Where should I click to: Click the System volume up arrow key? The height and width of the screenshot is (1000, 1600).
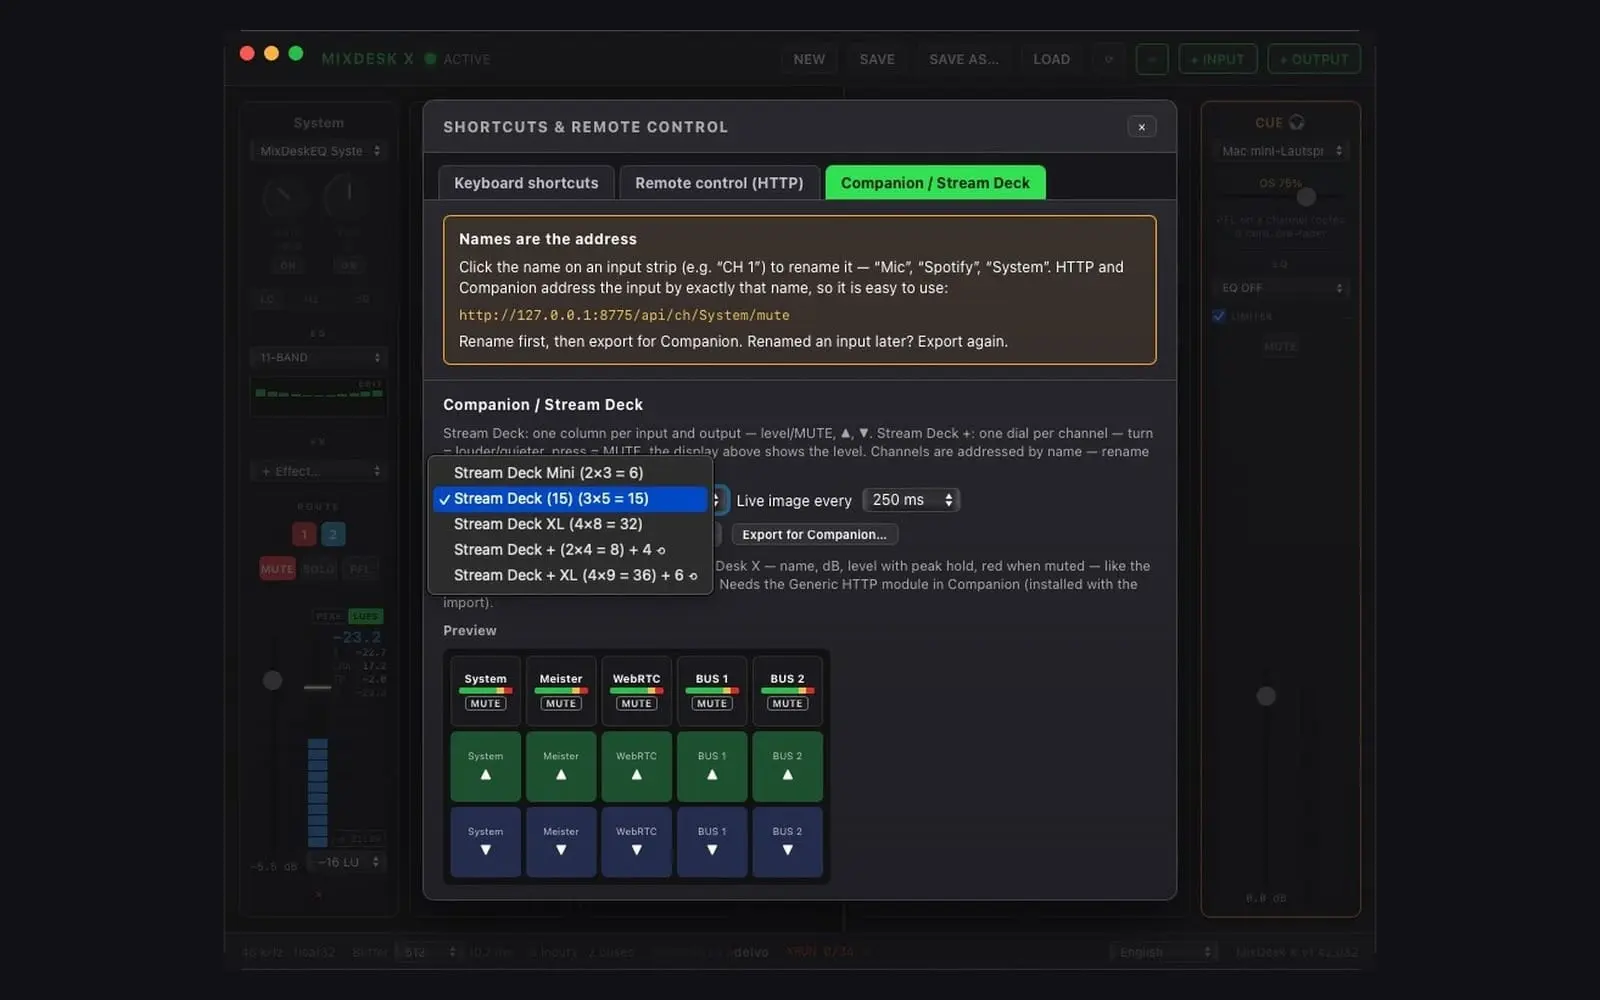(485, 767)
